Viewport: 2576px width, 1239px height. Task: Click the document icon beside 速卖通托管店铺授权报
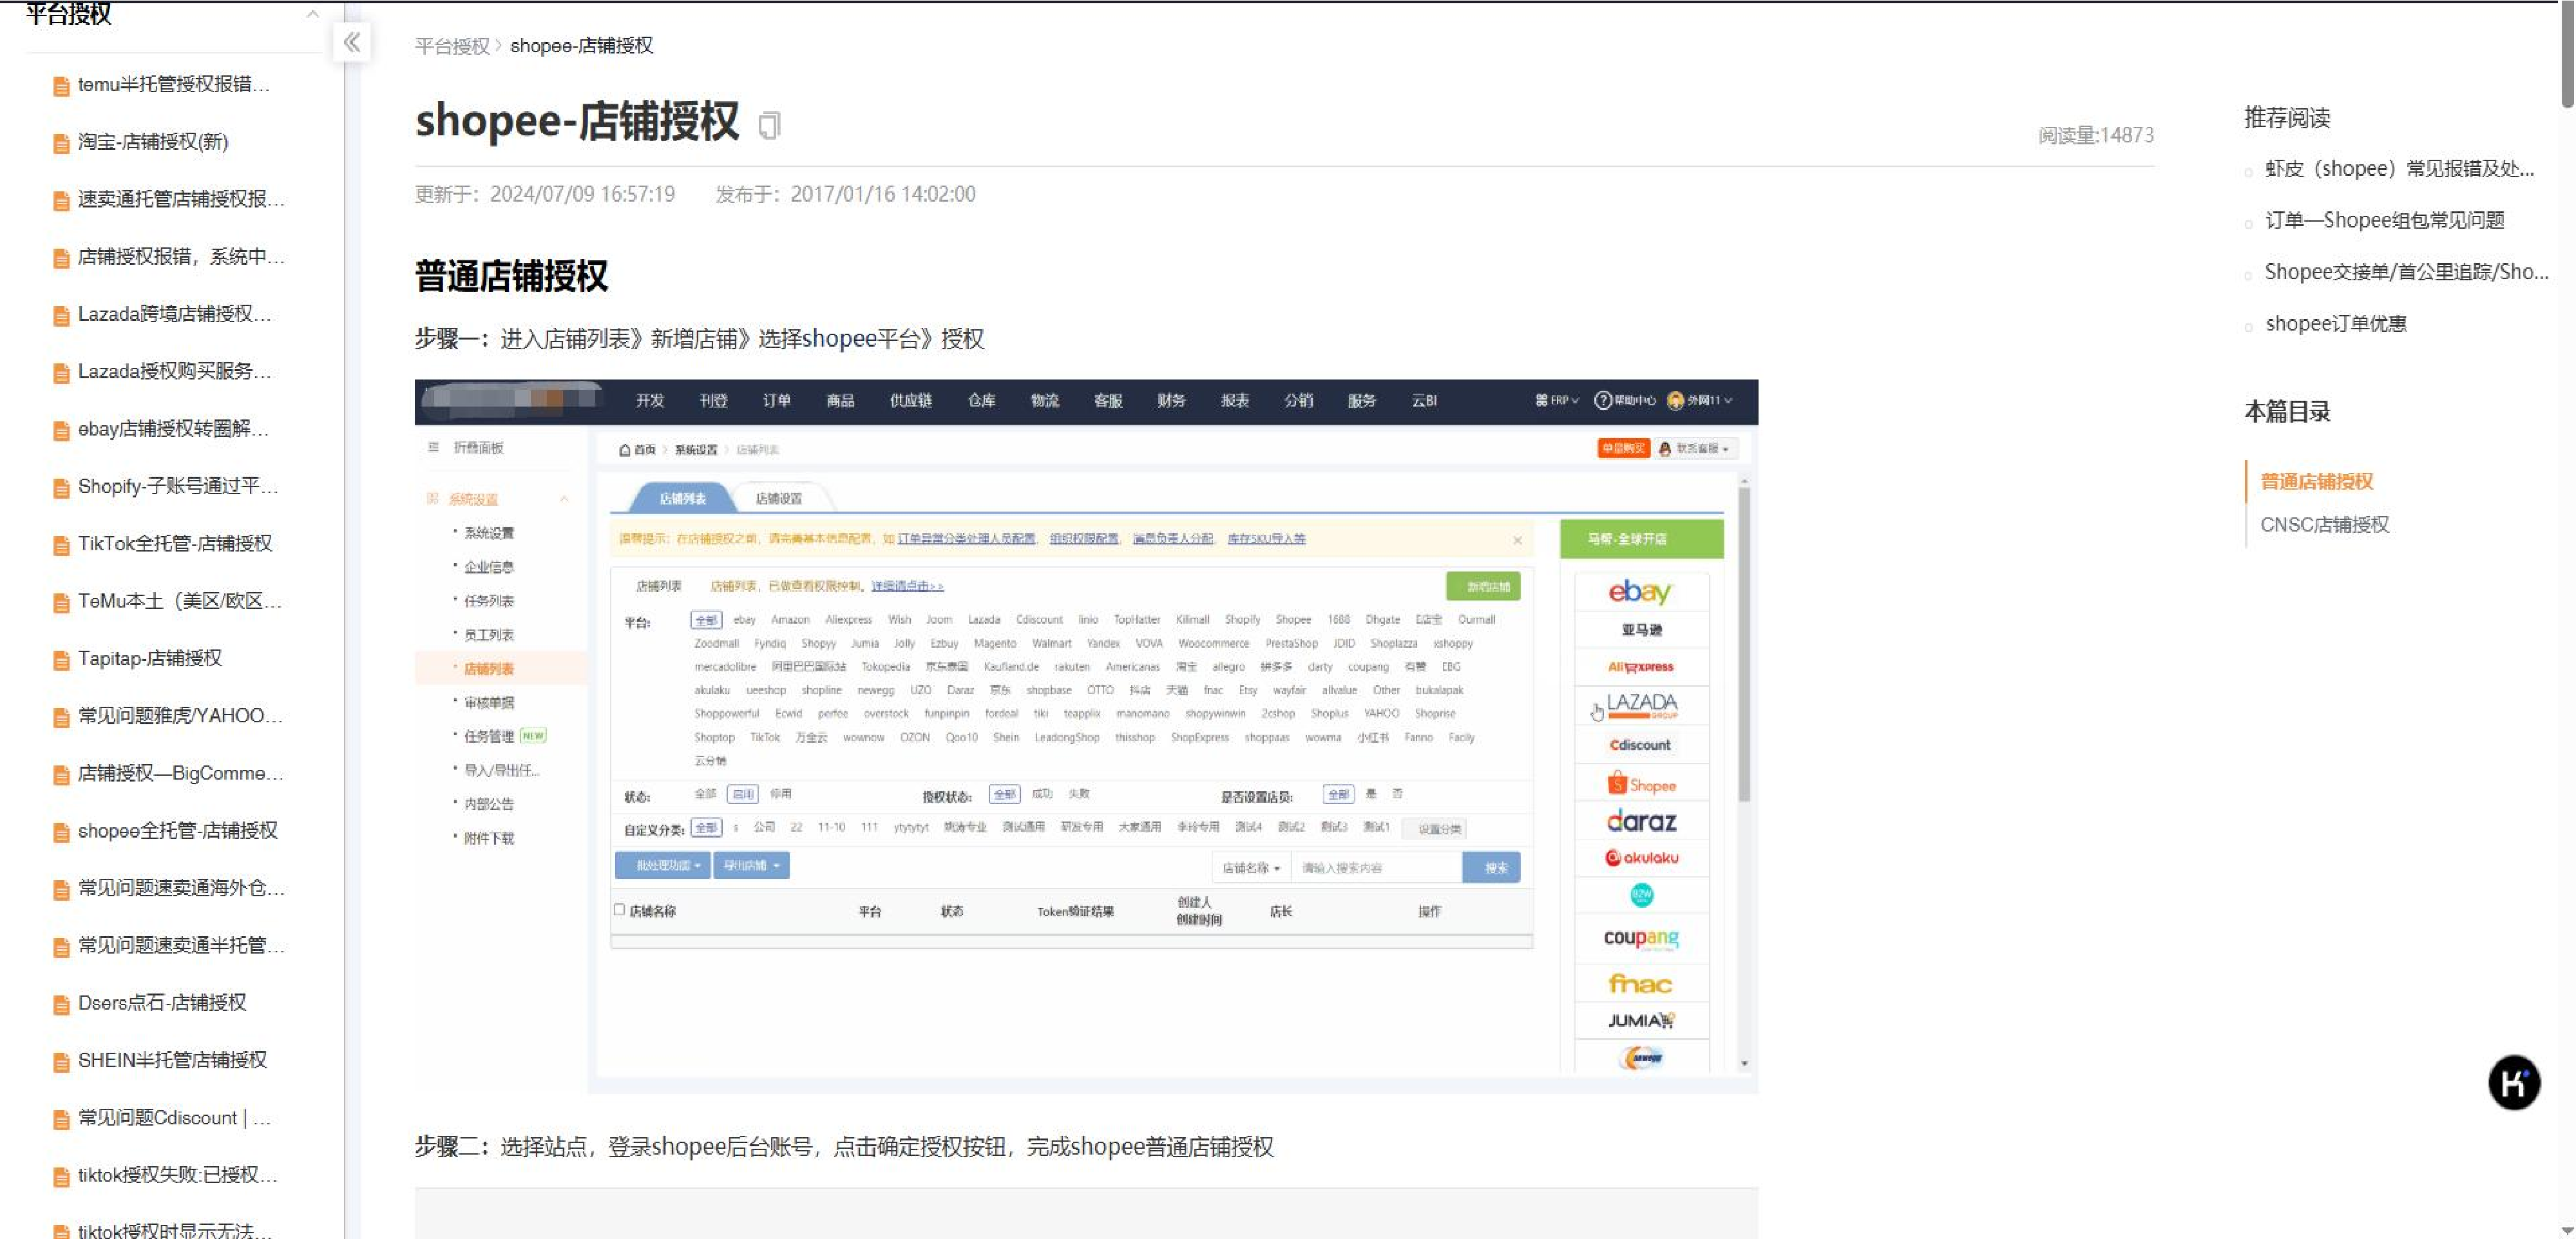coord(61,201)
